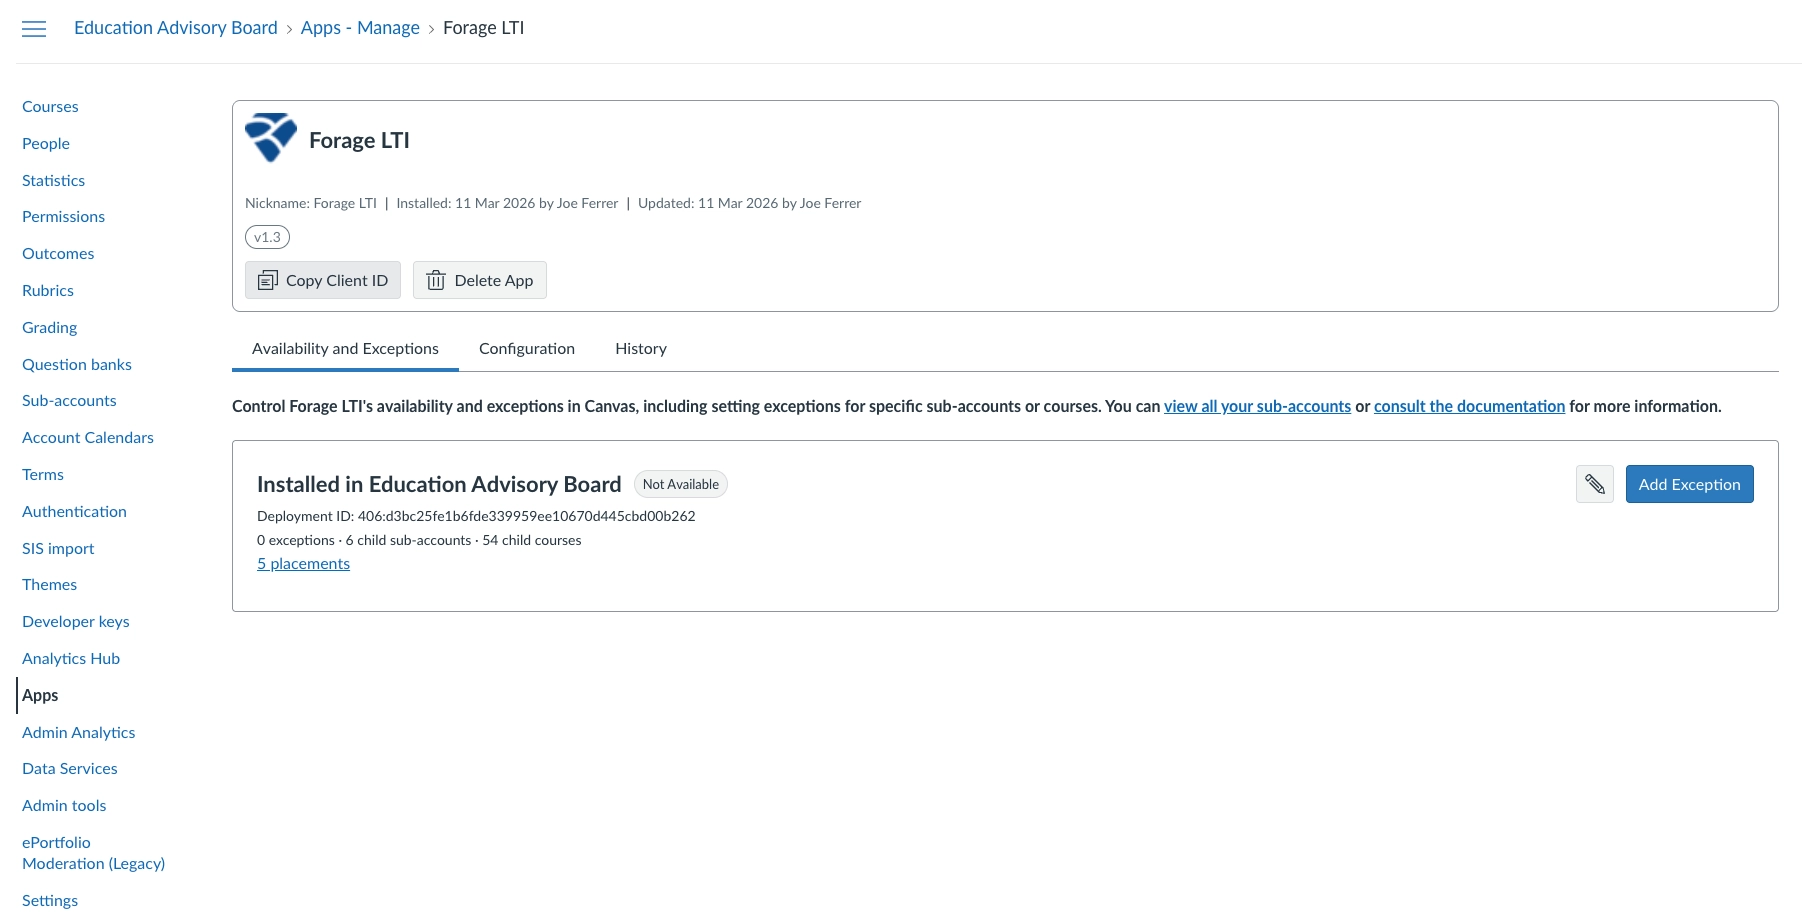Go to Education Advisory Board breadcrumb
Viewport: 1802px width, 922px height.
point(176,28)
